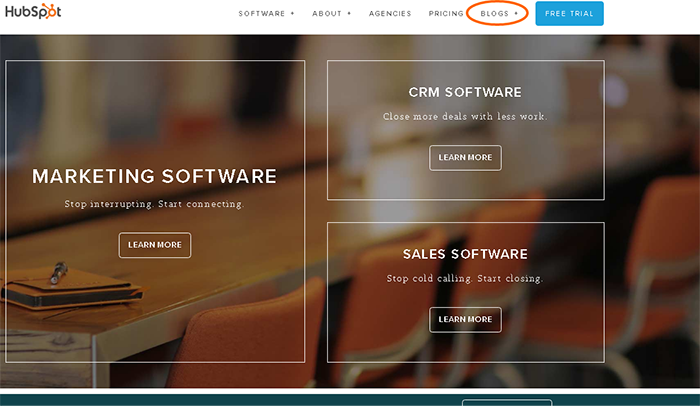Expand the Software dropdown arrow

pyautogui.click(x=292, y=13)
